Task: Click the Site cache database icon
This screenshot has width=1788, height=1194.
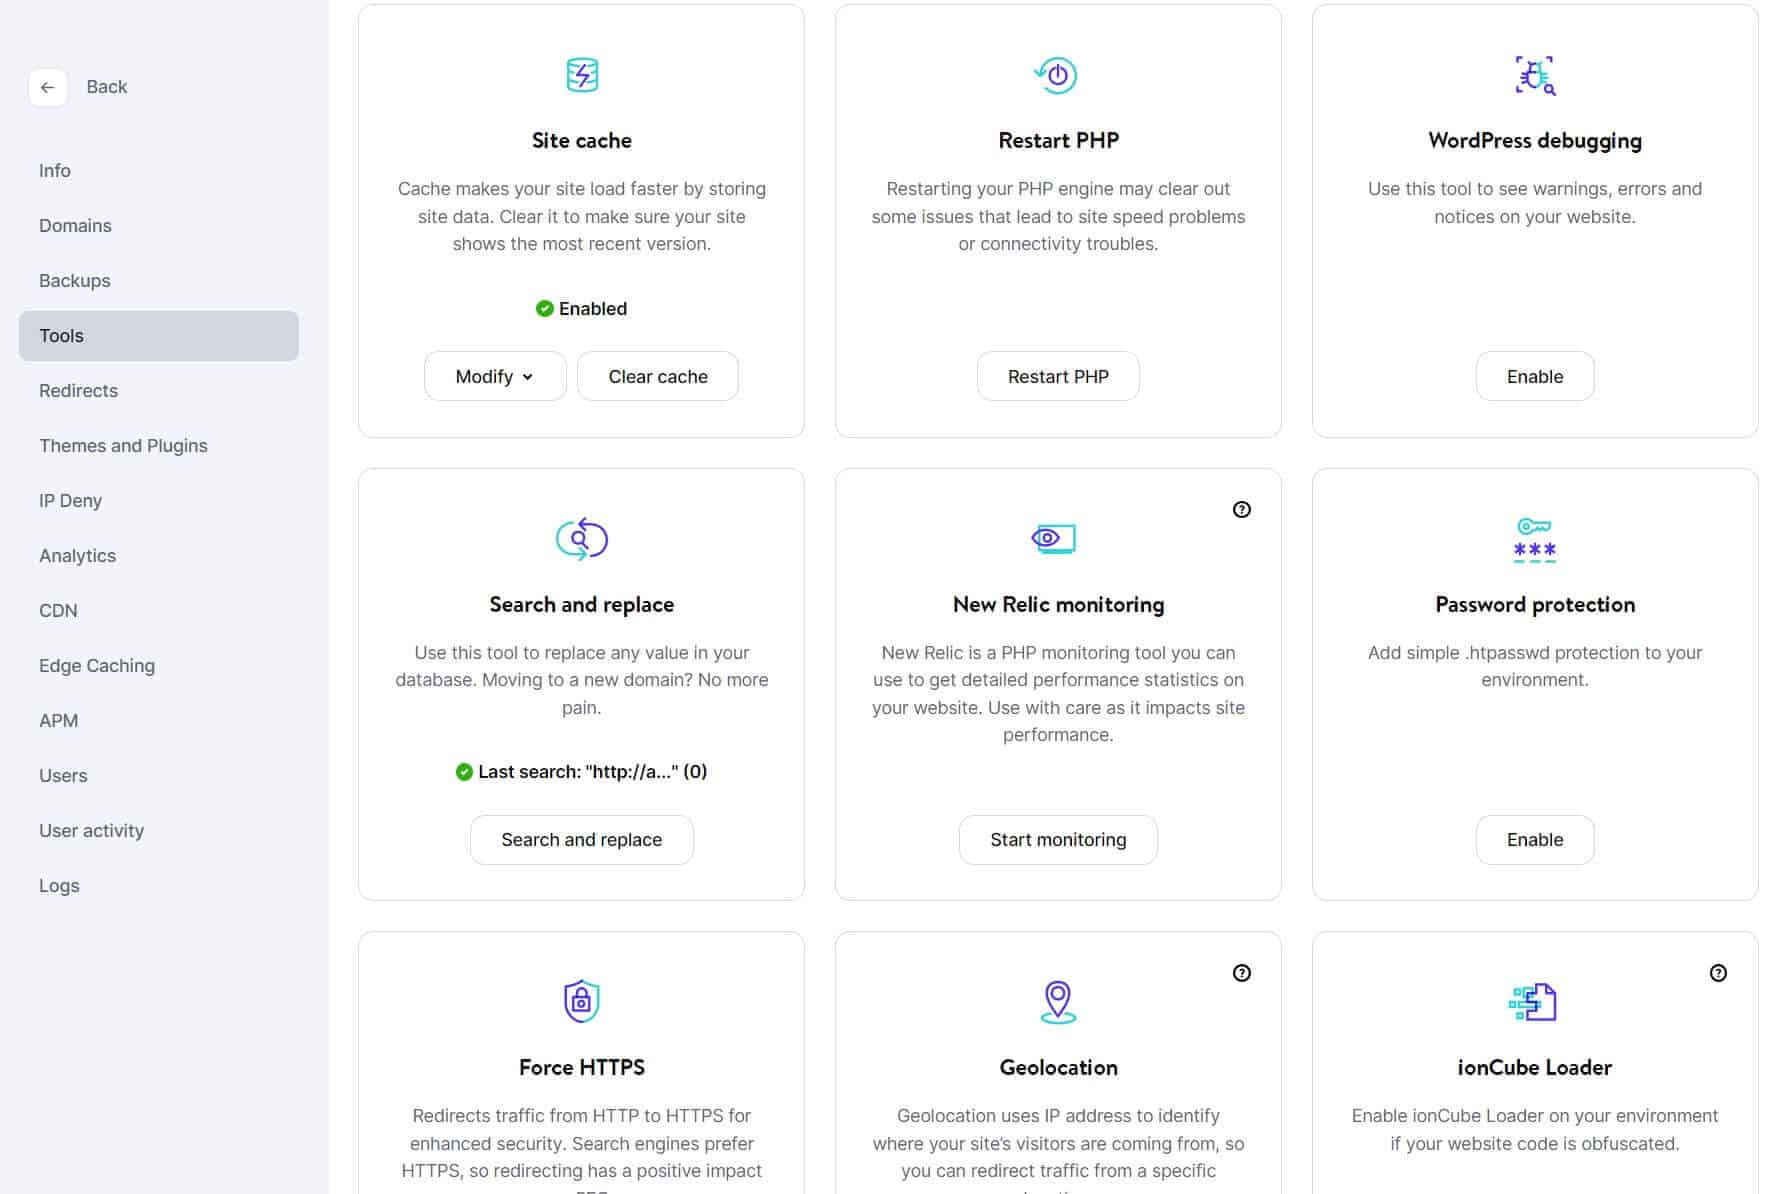Action: [x=581, y=74]
